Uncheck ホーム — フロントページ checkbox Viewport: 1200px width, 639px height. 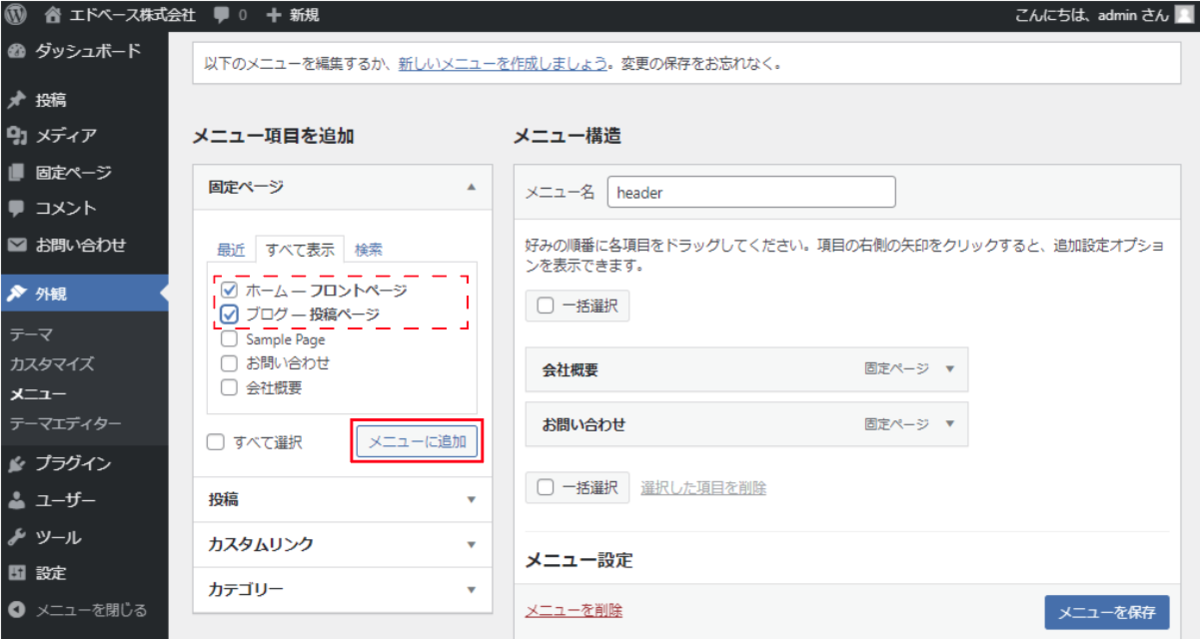click(229, 291)
